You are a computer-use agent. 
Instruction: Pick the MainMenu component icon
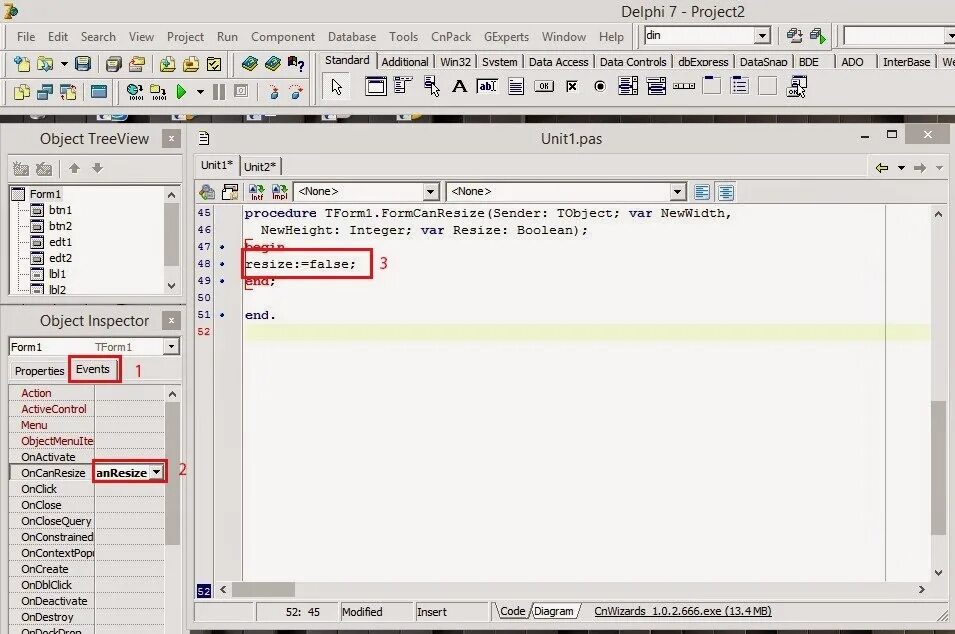coord(403,86)
